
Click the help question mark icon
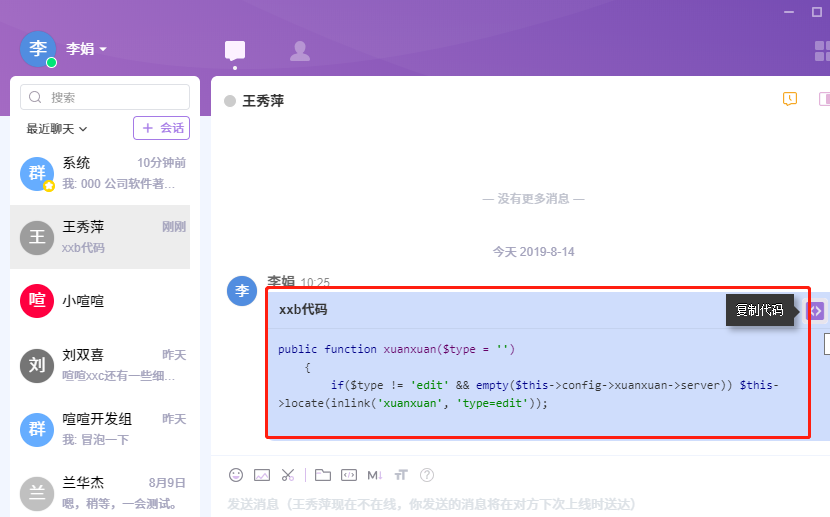tap(427, 475)
